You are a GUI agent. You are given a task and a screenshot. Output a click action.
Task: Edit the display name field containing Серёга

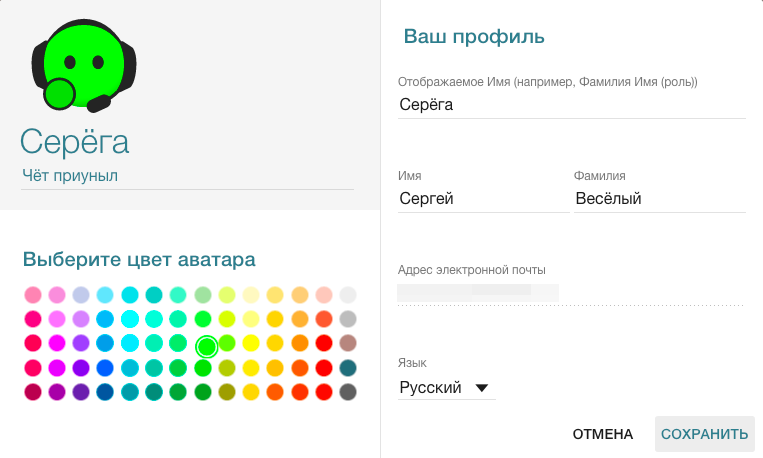point(571,104)
